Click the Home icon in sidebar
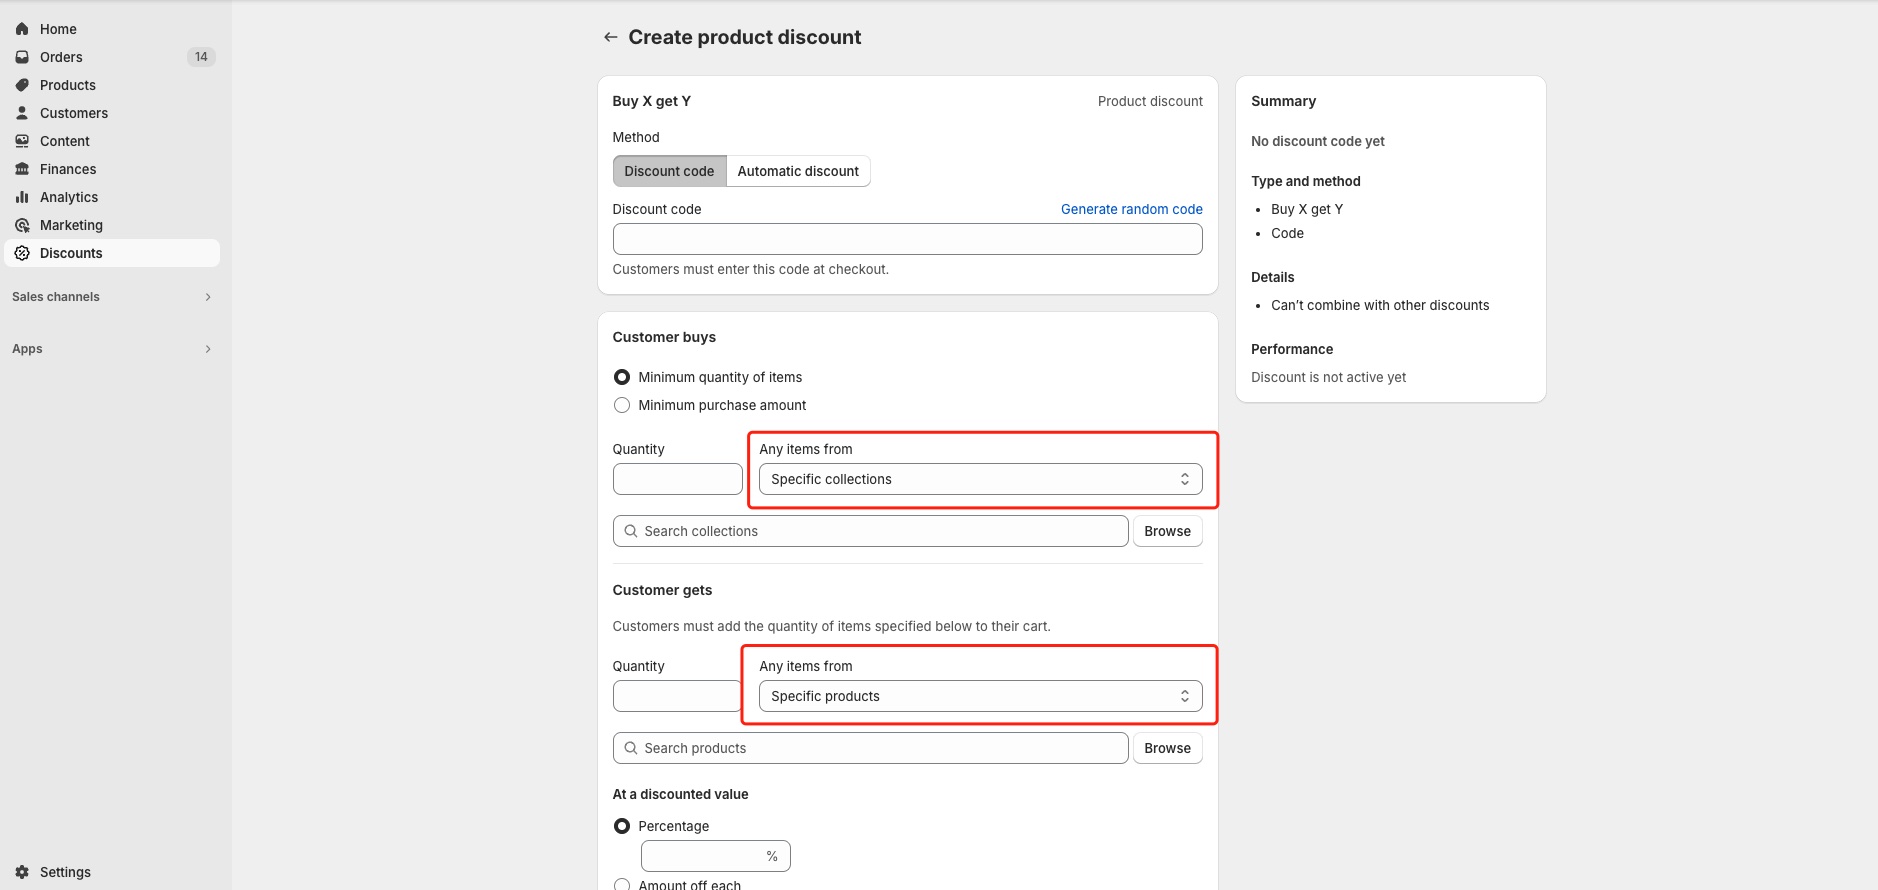This screenshot has height=890, width=1878. coord(22,29)
